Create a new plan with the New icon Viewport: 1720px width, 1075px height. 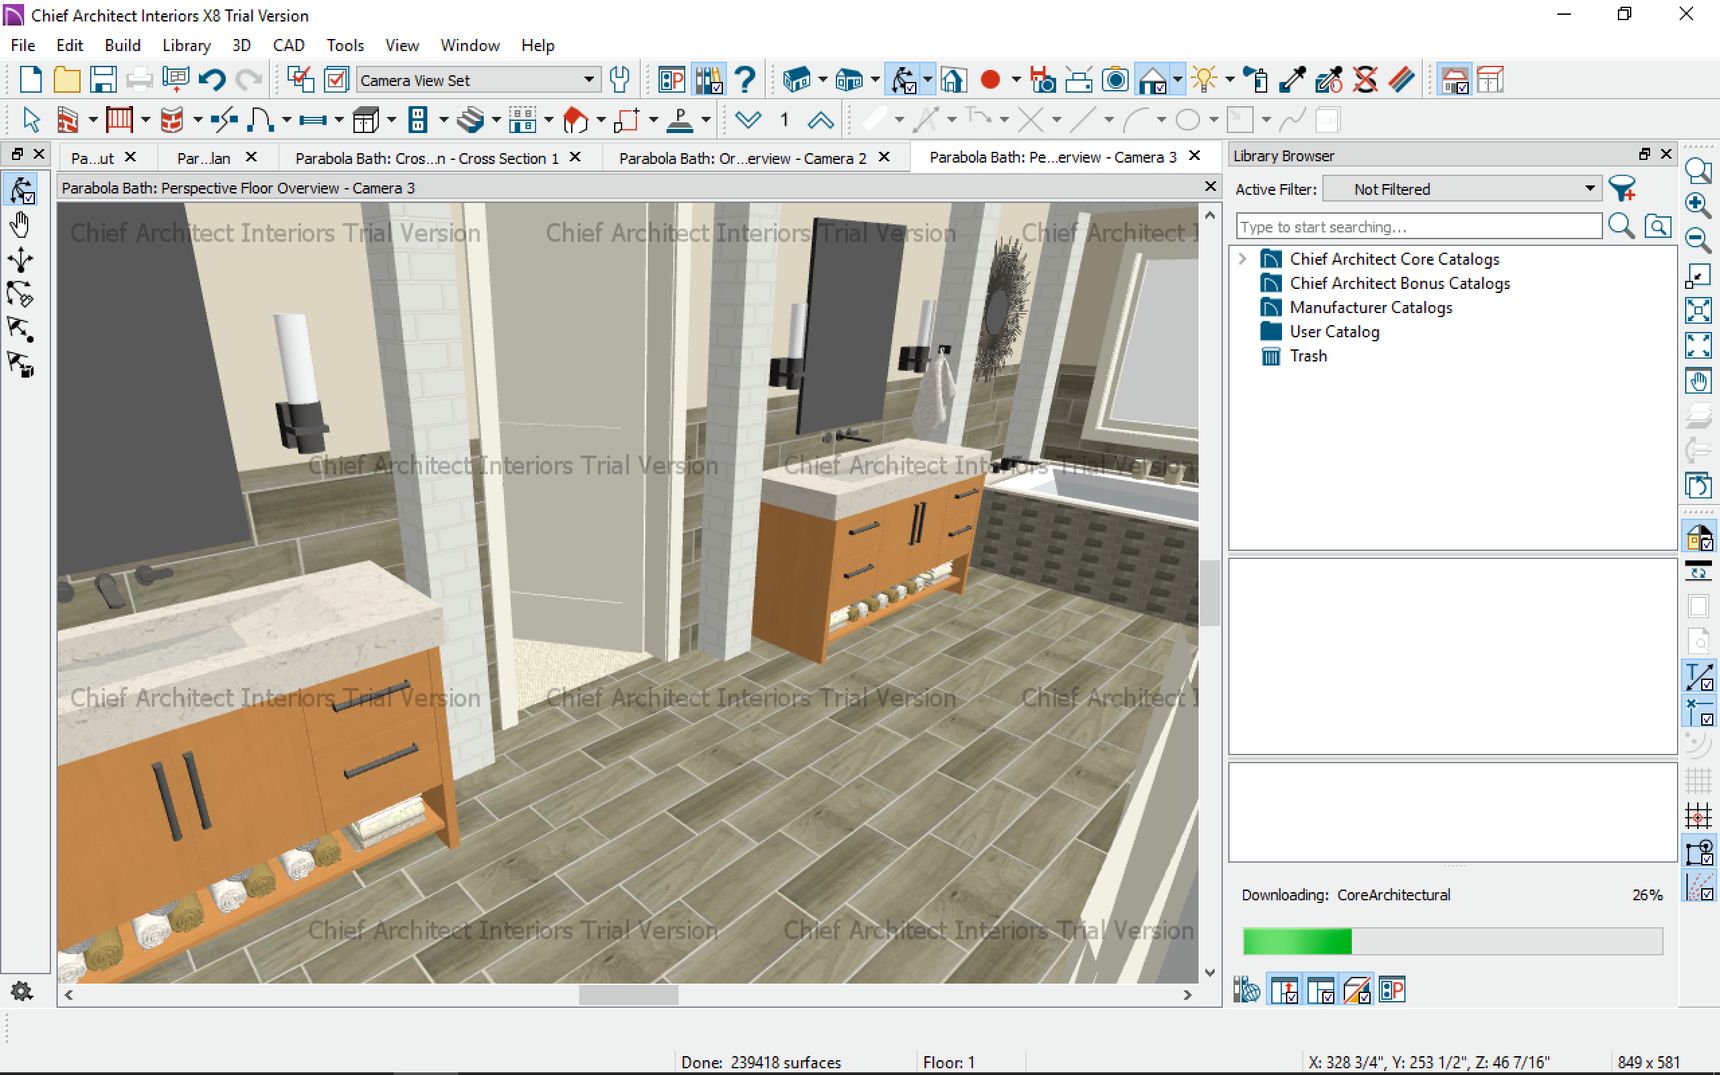(x=31, y=80)
